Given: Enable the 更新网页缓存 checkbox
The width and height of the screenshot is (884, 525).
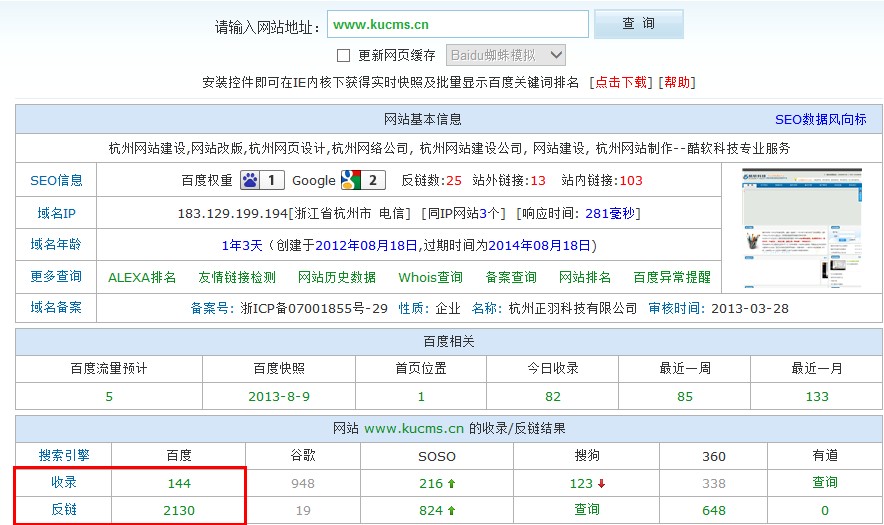Looking at the screenshot, I should [x=343, y=56].
